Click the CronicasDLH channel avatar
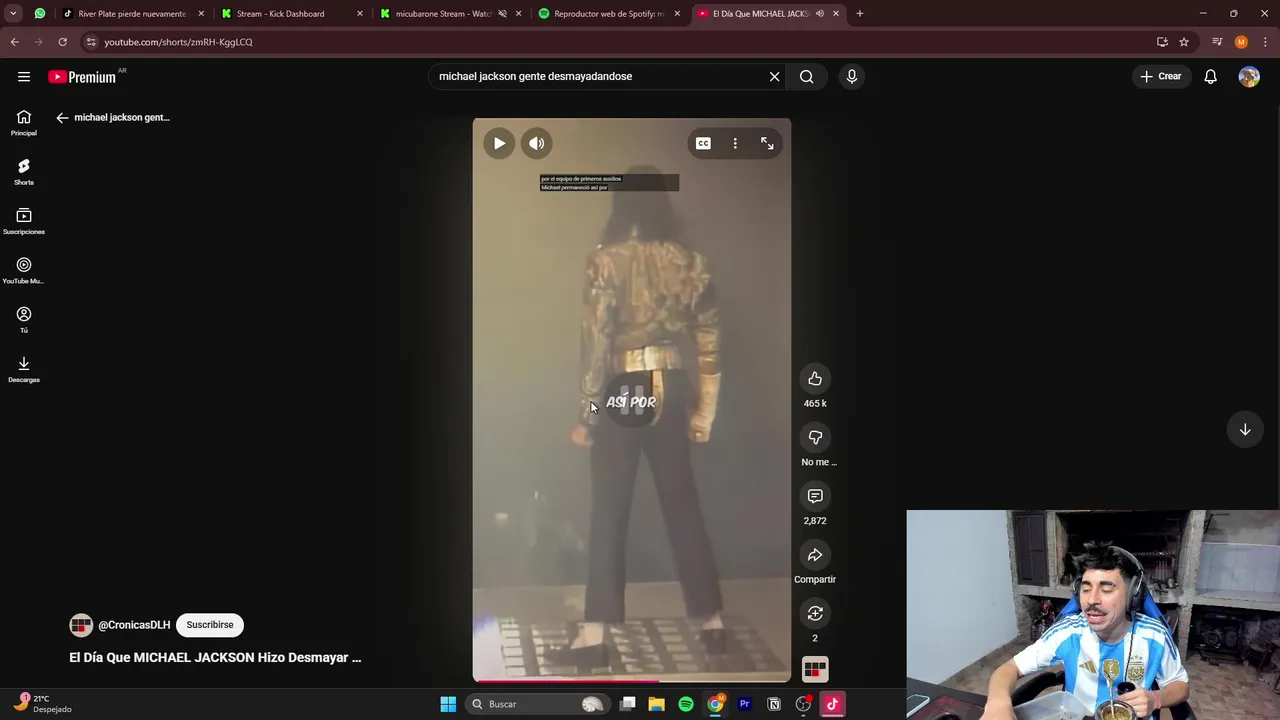Viewport: 1280px width, 720px height. (81, 625)
